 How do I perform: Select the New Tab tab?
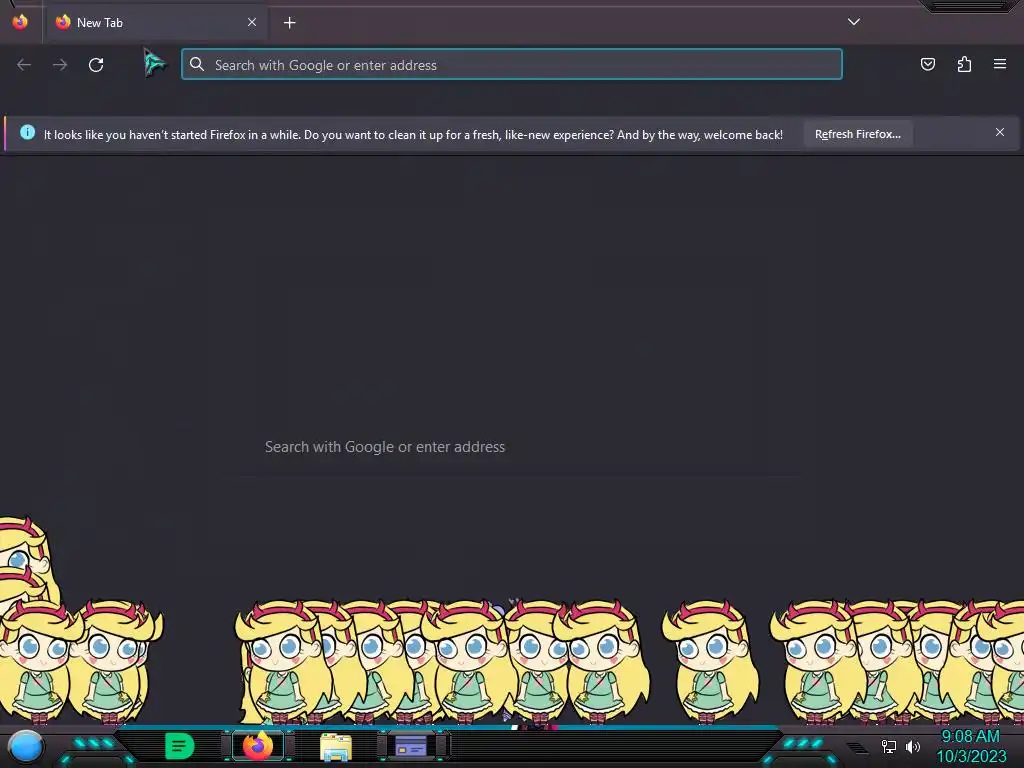155,23
